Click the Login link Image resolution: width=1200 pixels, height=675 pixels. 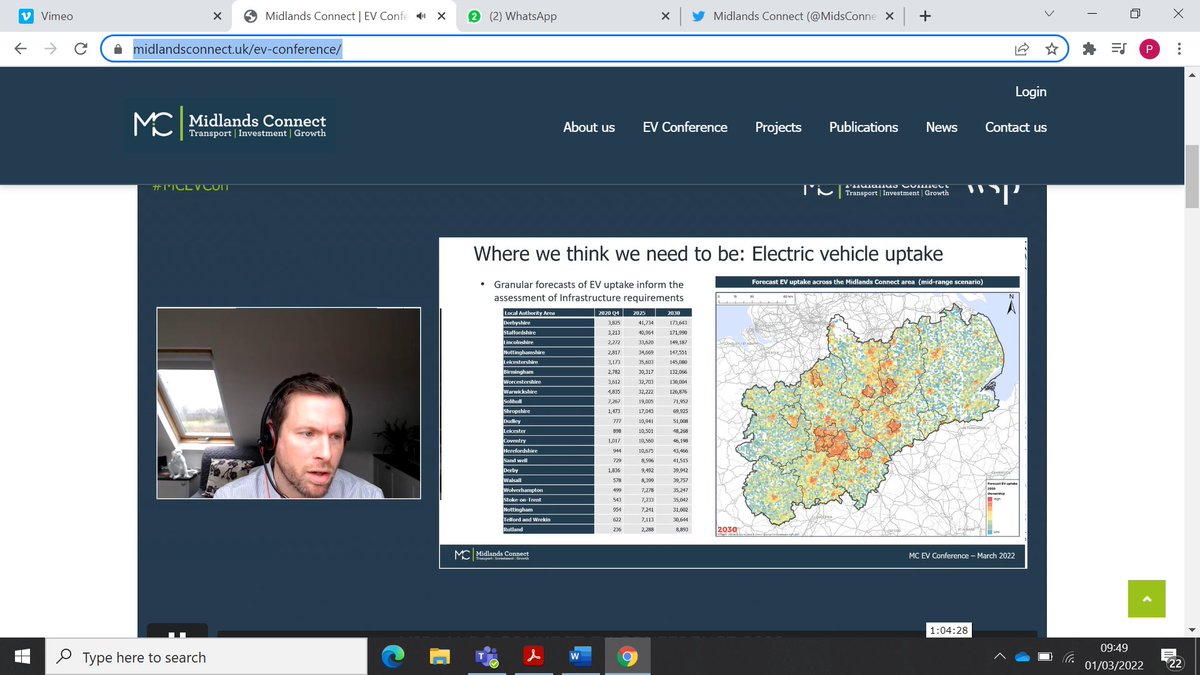pos(1031,91)
